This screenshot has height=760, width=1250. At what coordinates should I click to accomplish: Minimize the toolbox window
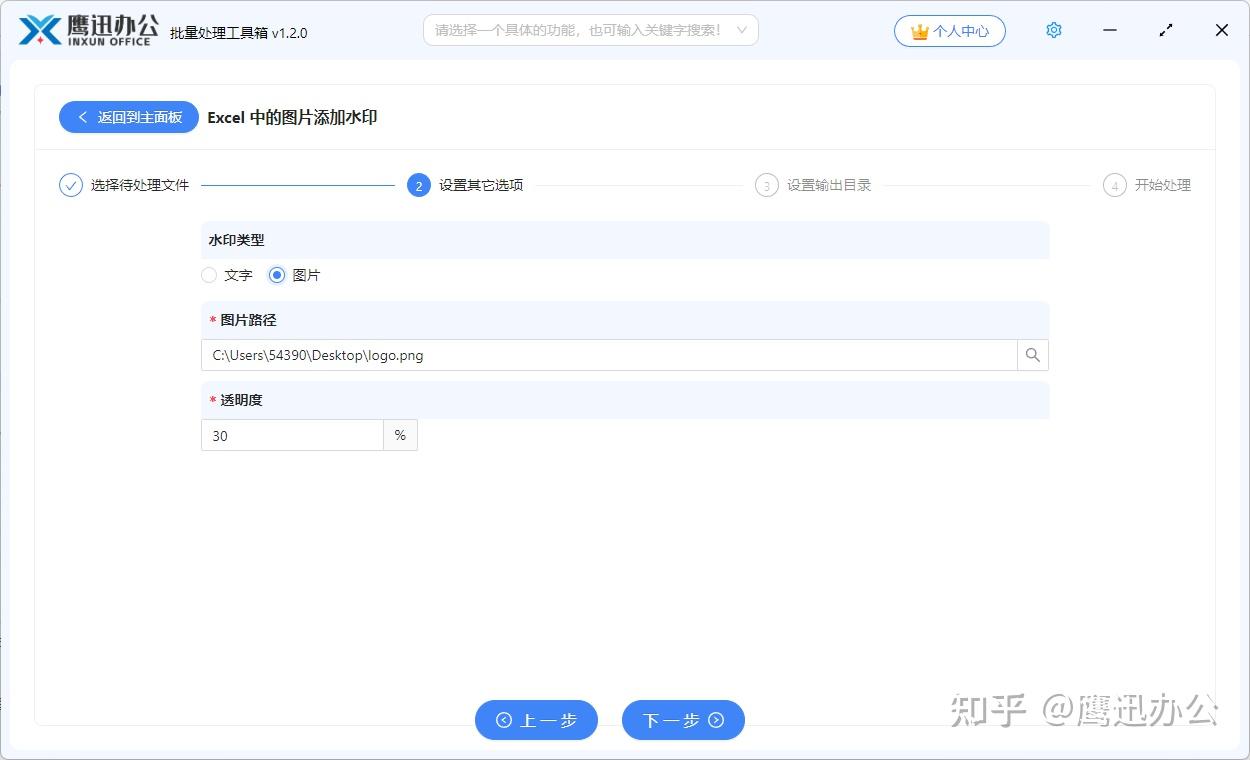point(1110,30)
